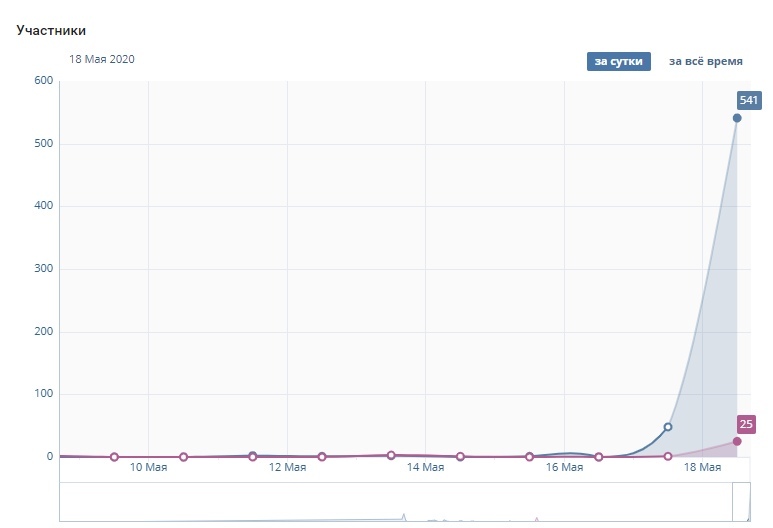Click the blue data point labeled 541
The width and height of the screenshot is (773, 528).
(737, 118)
